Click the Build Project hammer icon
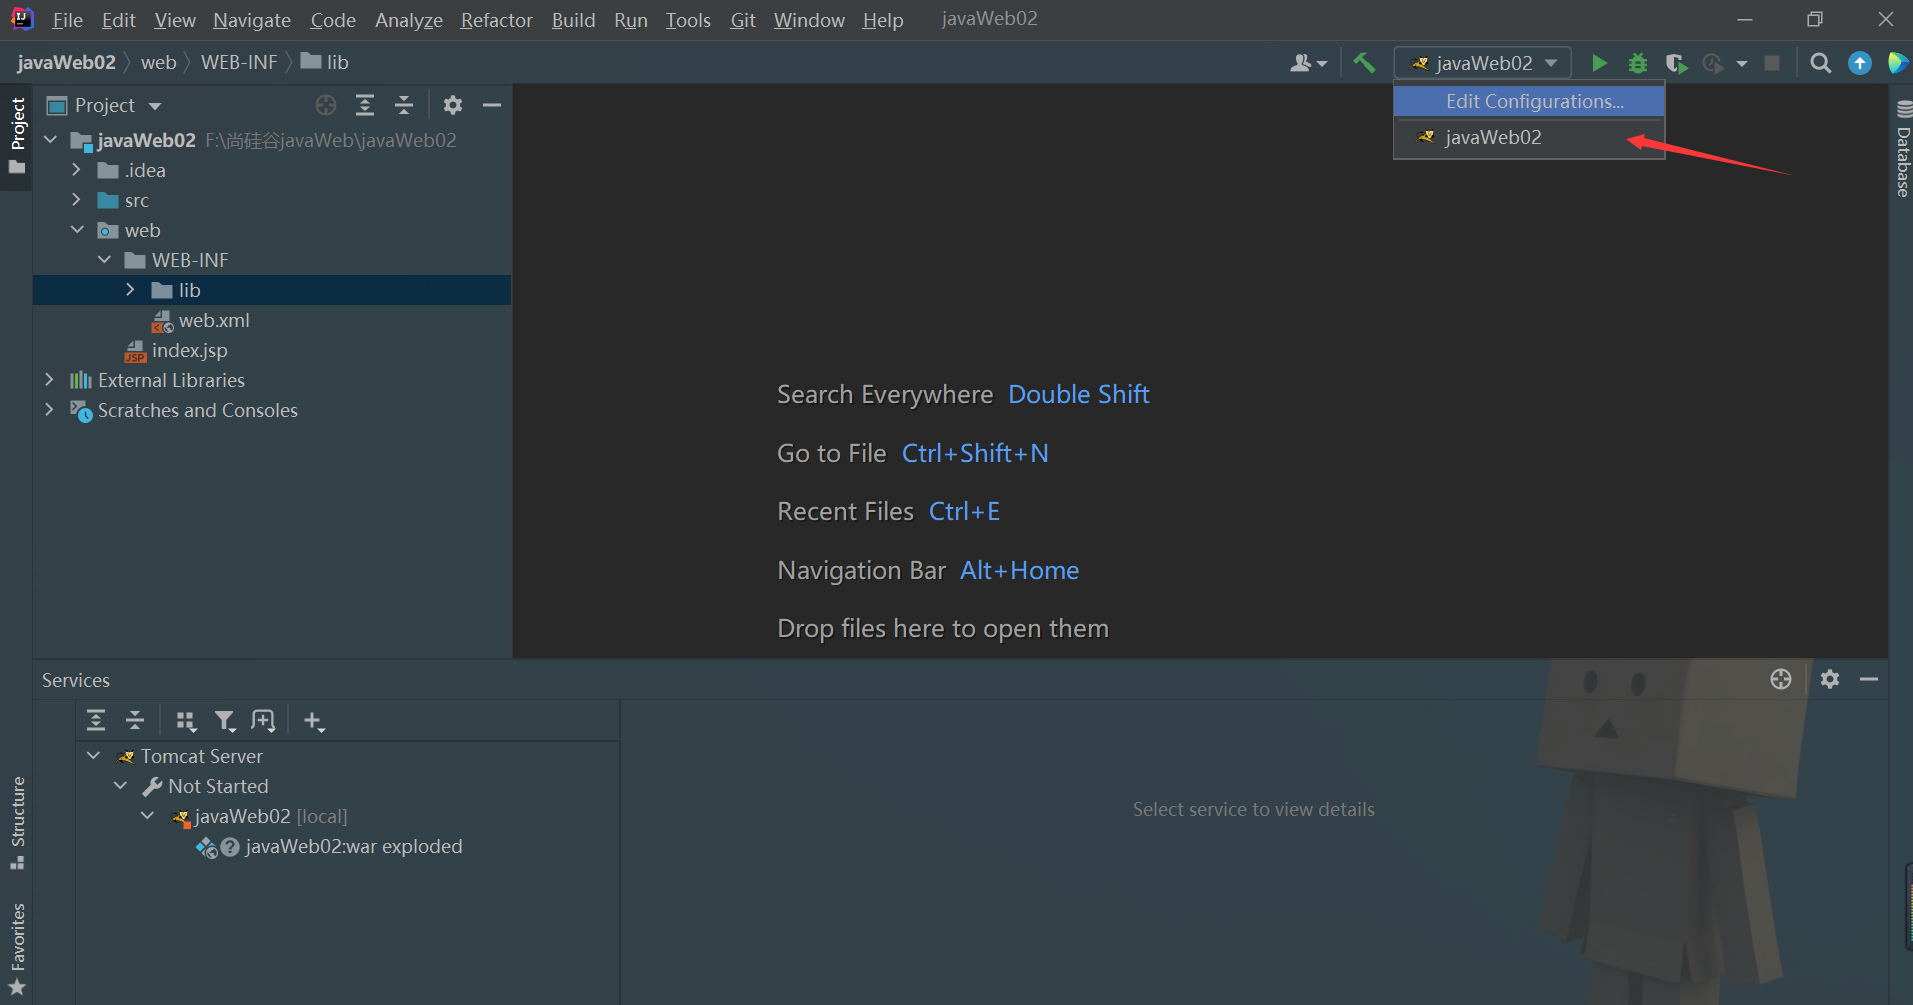 pos(1364,63)
